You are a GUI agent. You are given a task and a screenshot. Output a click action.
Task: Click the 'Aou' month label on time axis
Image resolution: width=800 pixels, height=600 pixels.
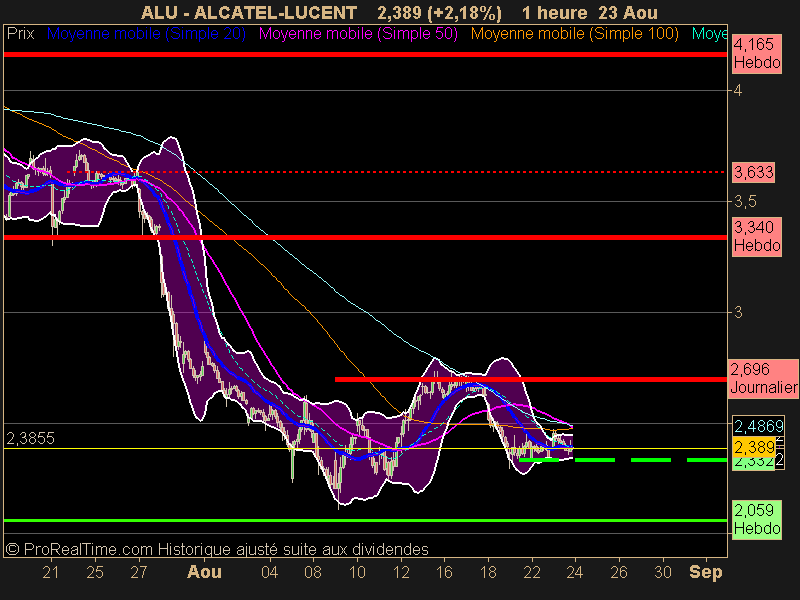pos(204,572)
